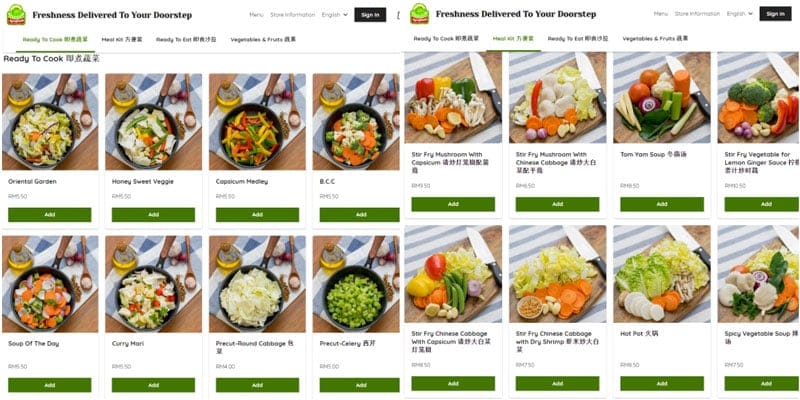Expand the English language dropdown on left page
The height and width of the screenshot is (400, 800).
click(335, 15)
